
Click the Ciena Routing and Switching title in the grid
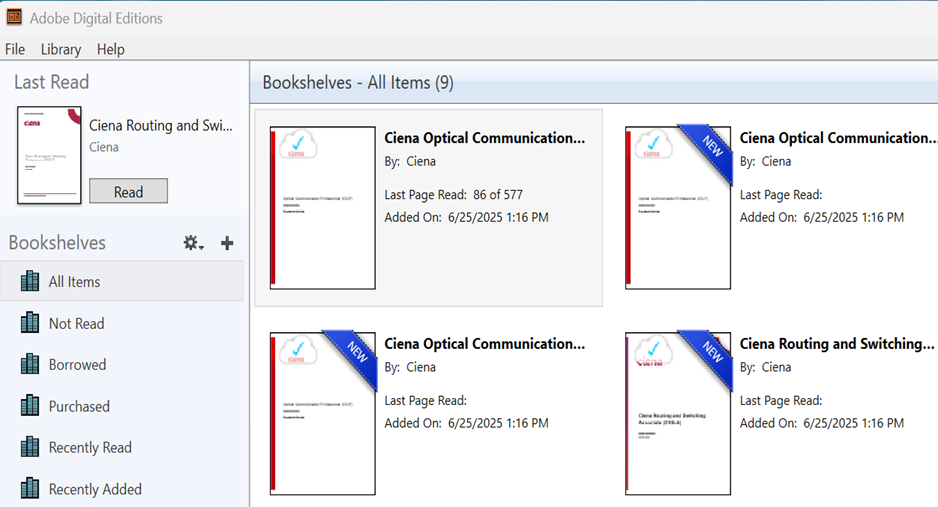836,344
